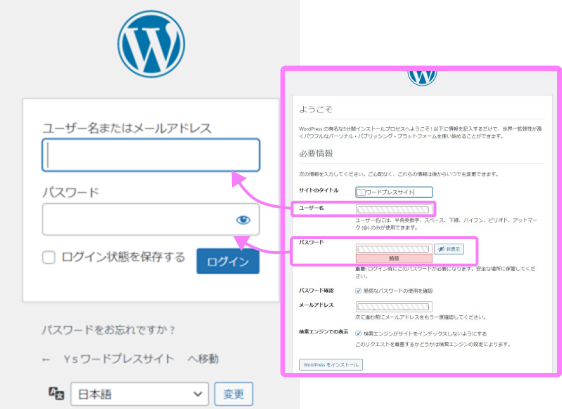The width and height of the screenshot is (562, 409).
Task: Click the ユーザー名 field in the install form
Action: click(x=394, y=209)
